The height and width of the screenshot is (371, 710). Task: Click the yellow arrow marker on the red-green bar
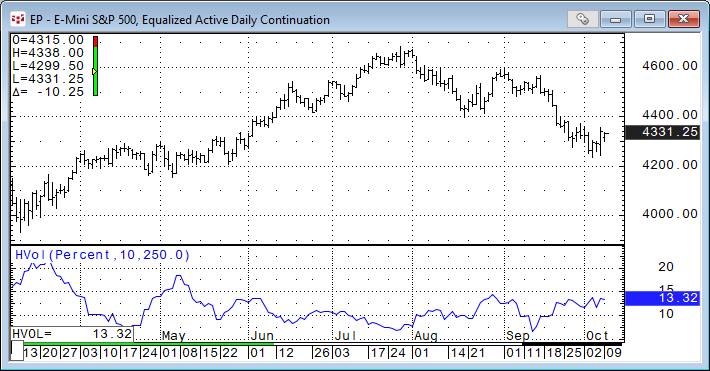point(95,71)
